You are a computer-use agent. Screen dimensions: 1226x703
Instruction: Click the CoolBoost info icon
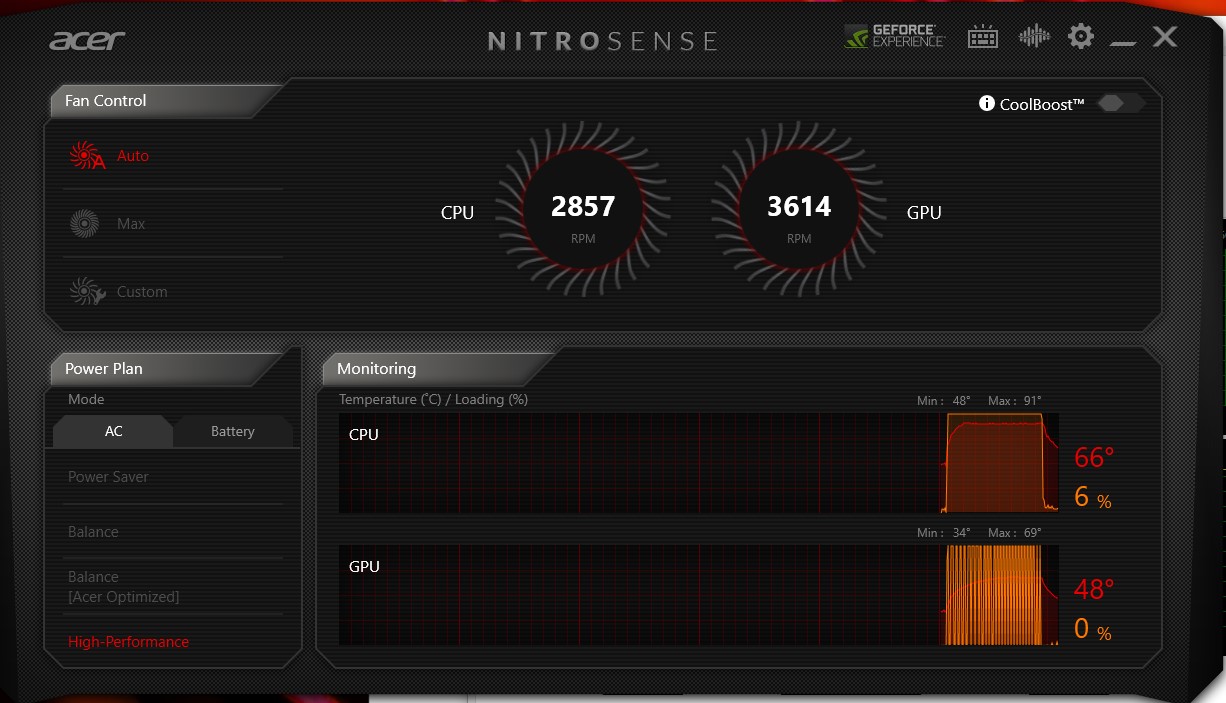tap(987, 104)
